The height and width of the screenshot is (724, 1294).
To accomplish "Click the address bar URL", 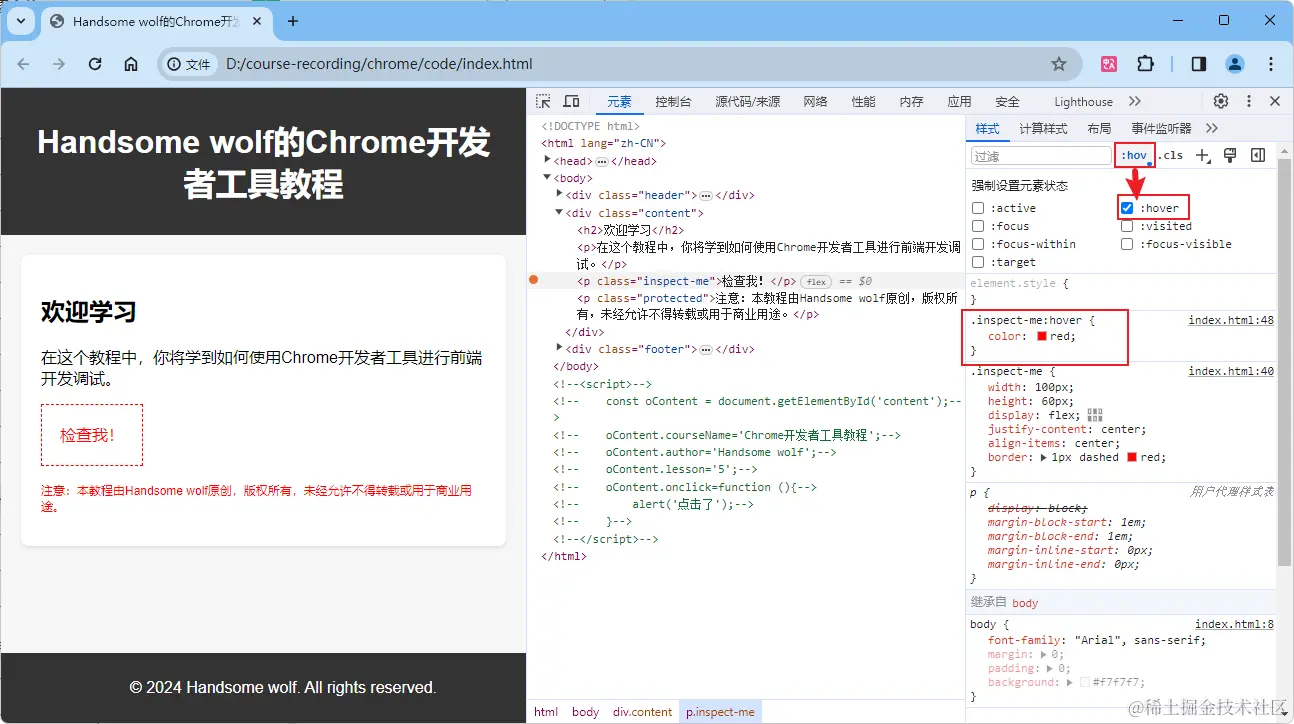I will (x=379, y=64).
